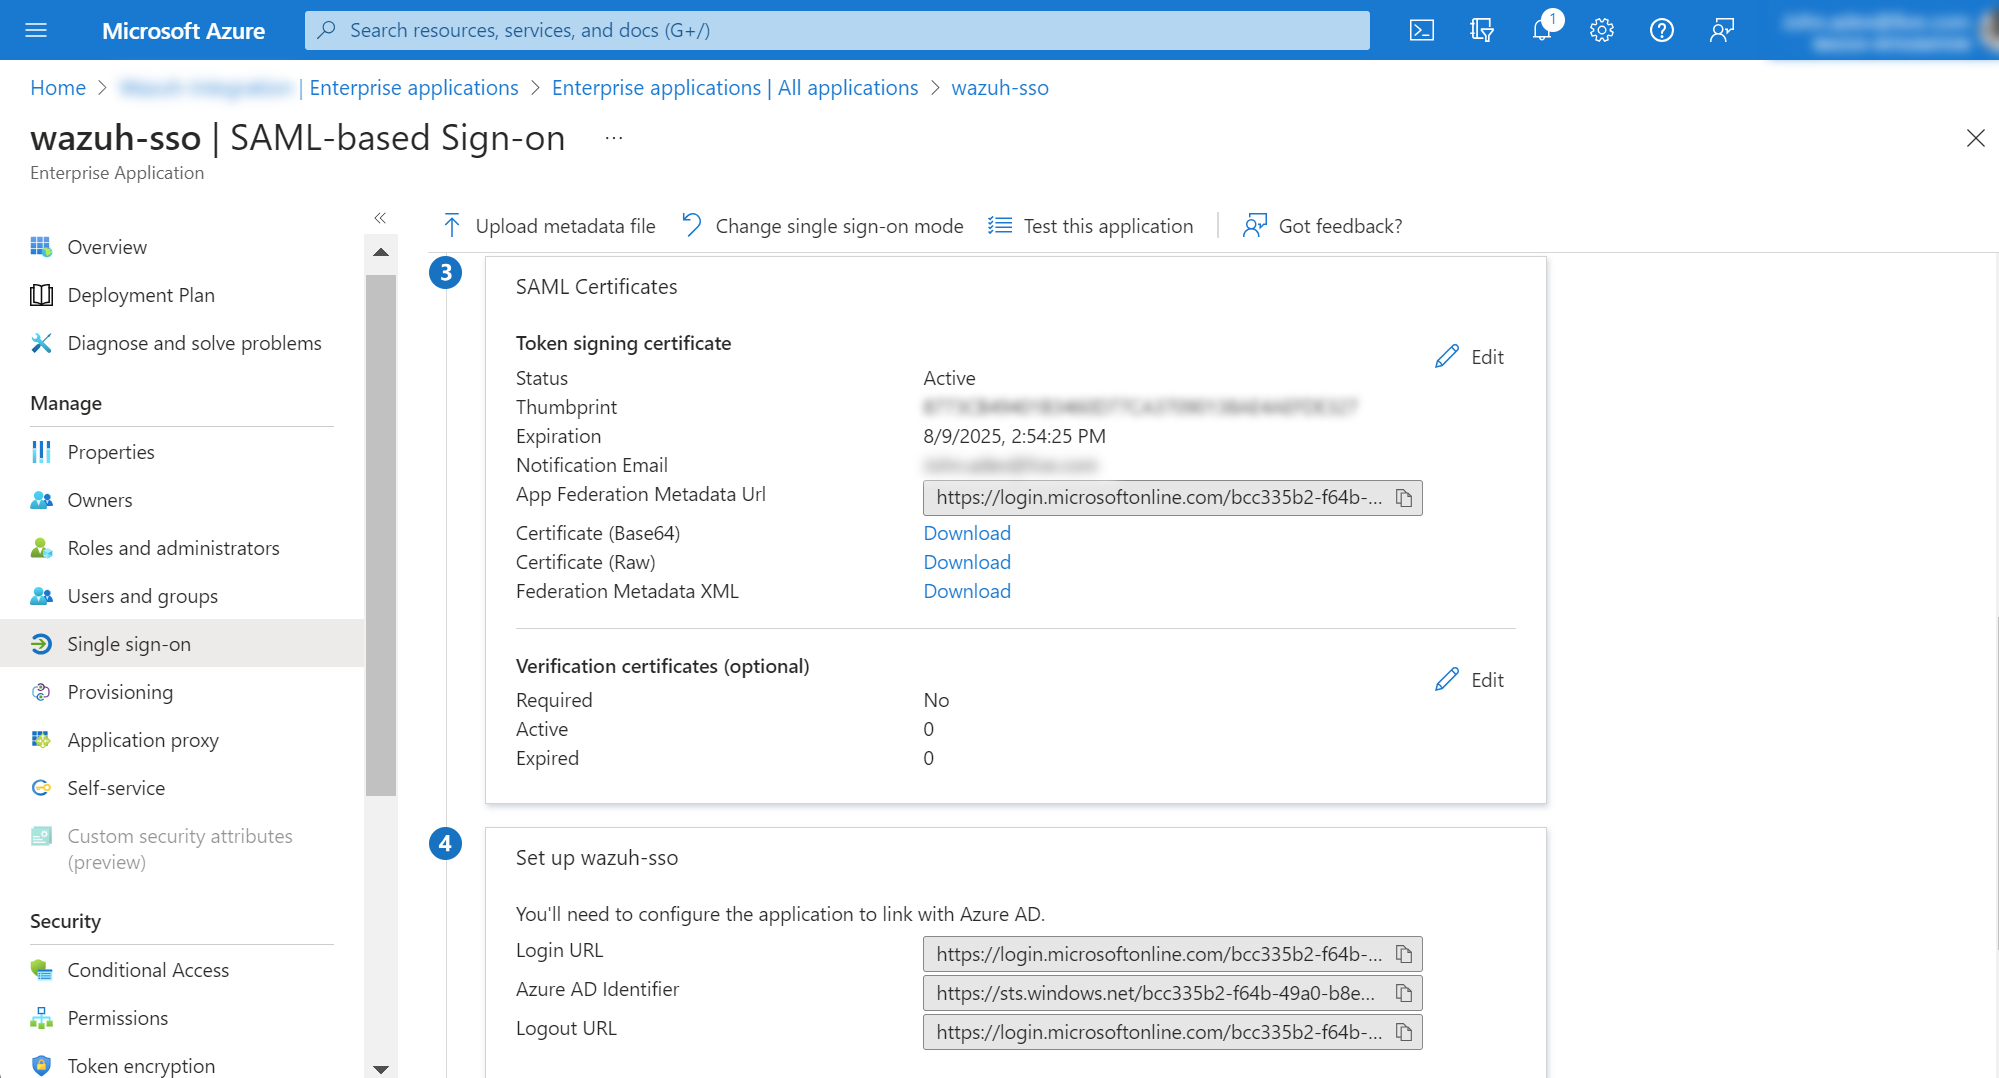
Task: Download the Certificate (Base64)
Action: (x=967, y=533)
